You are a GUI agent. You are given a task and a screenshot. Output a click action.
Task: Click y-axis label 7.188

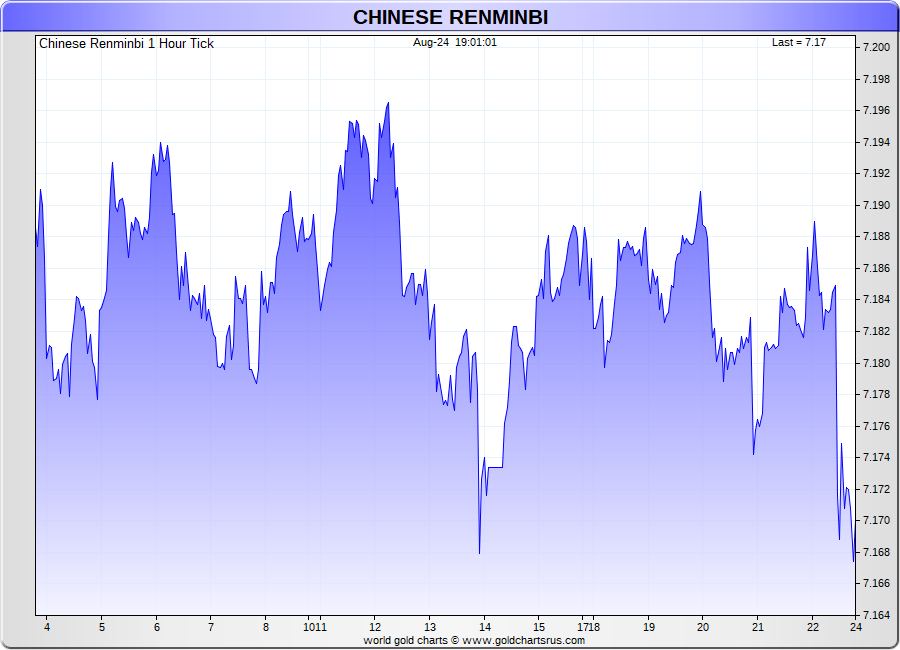(876, 237)
